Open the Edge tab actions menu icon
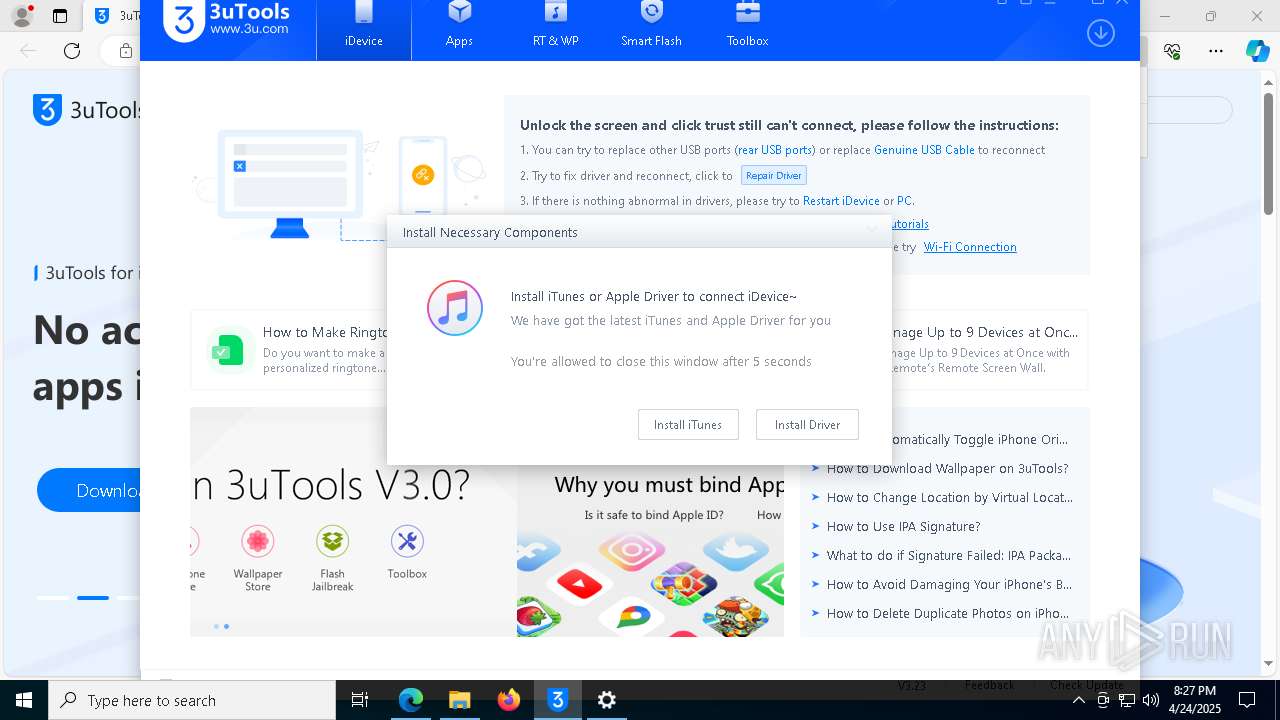The height and width of the screenshot is (720, 1280). [60, 16]
